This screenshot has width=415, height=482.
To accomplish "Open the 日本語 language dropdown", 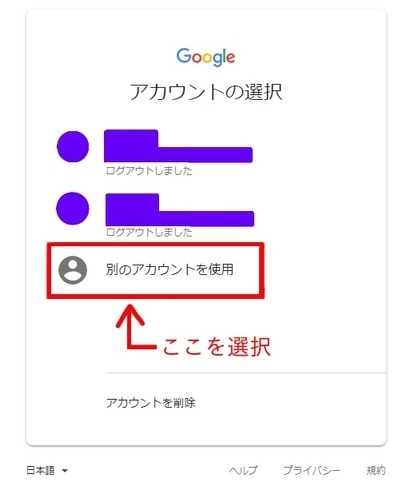I will (47, 471).
